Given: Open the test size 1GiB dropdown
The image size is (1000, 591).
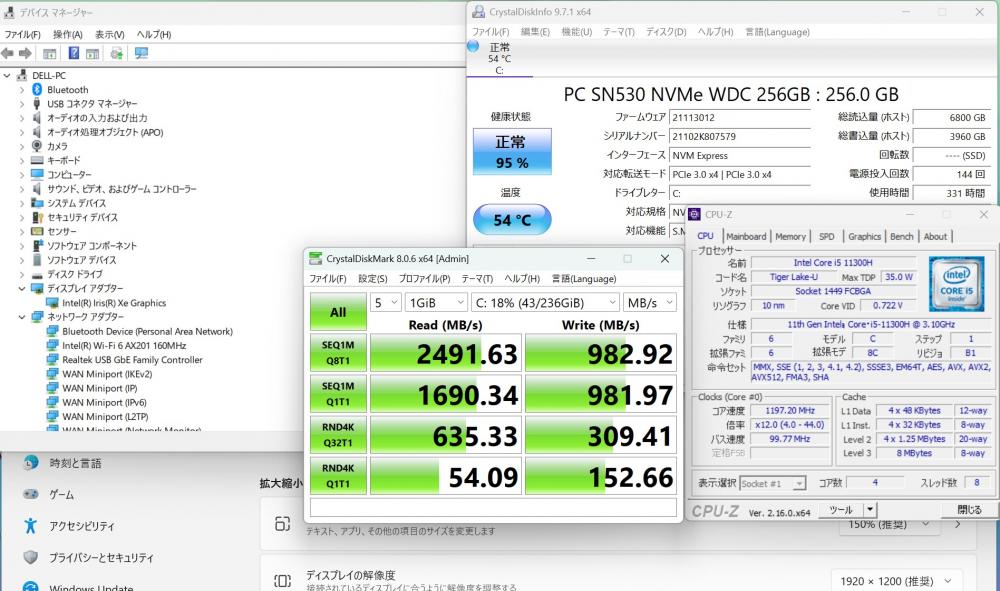Looking at the screenshot, I should coord(435,302).
